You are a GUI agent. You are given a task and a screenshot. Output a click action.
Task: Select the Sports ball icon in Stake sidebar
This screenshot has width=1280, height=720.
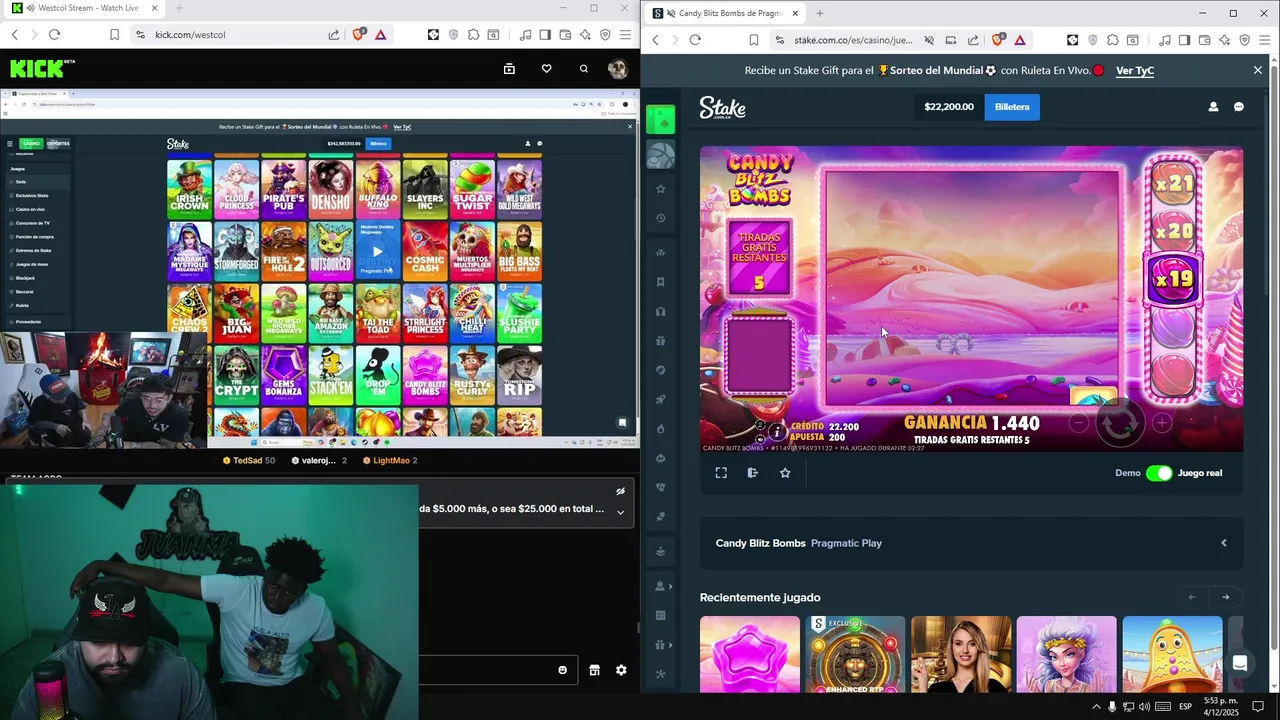pyautogui.click(x=660, y=154)
